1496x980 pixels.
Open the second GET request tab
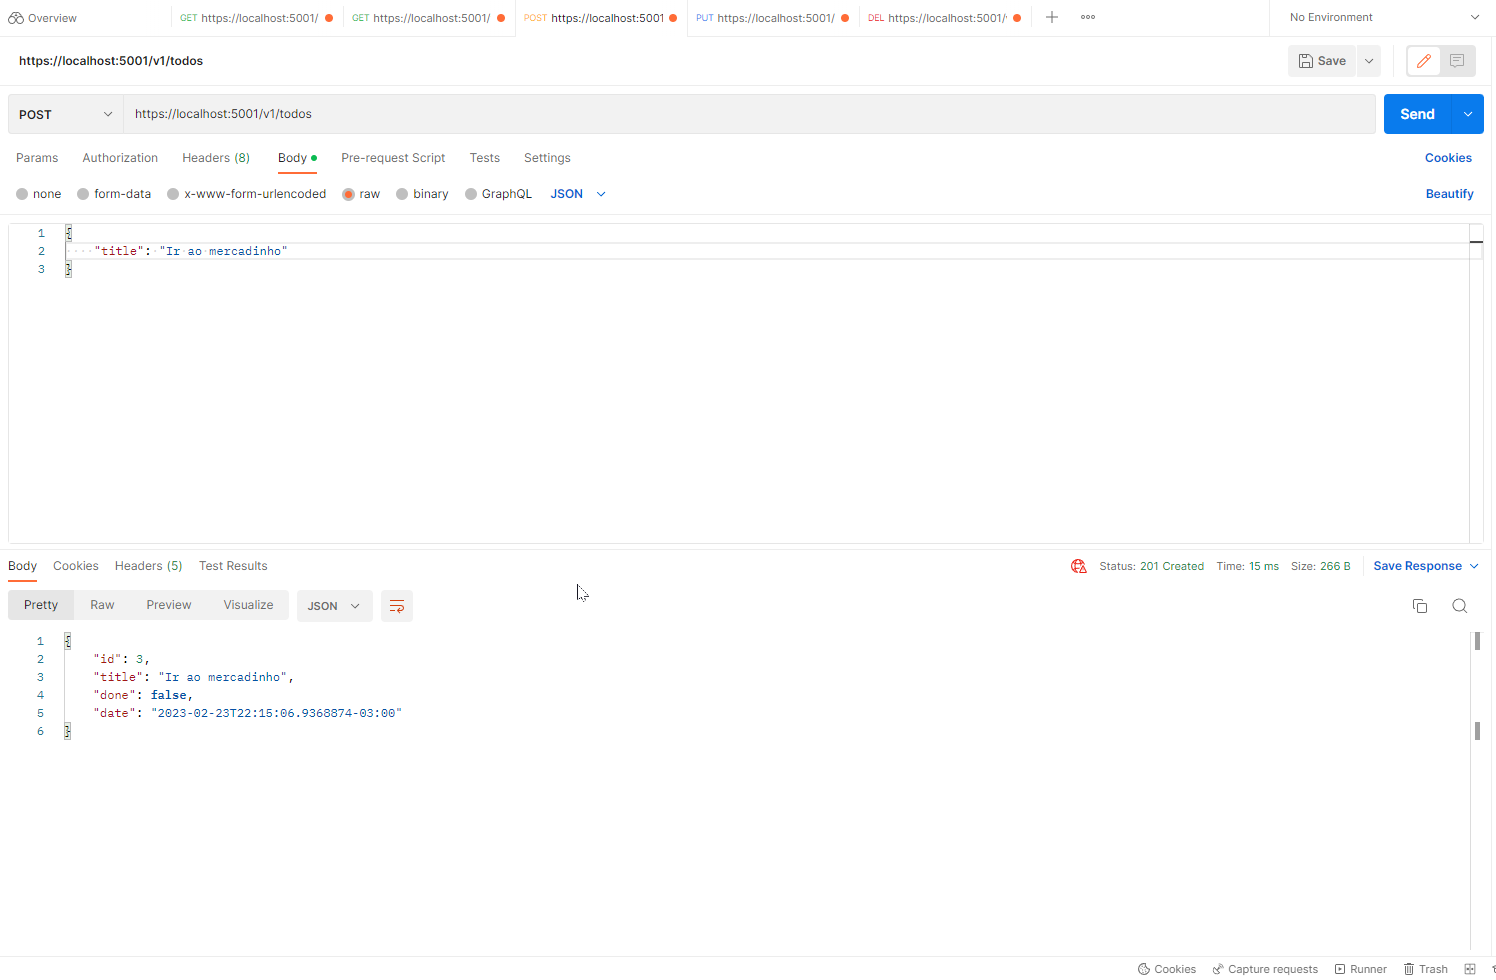click(x=428, y=18)
